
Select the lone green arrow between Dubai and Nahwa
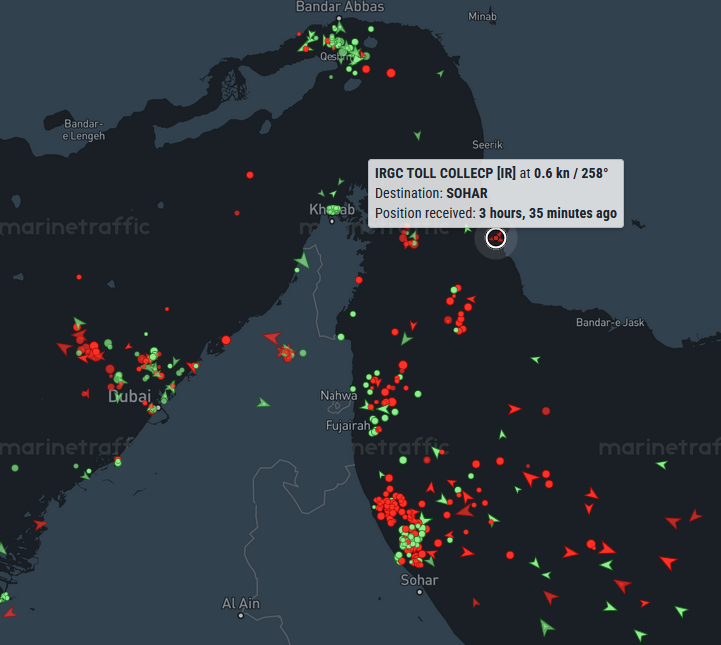point(263,403)
